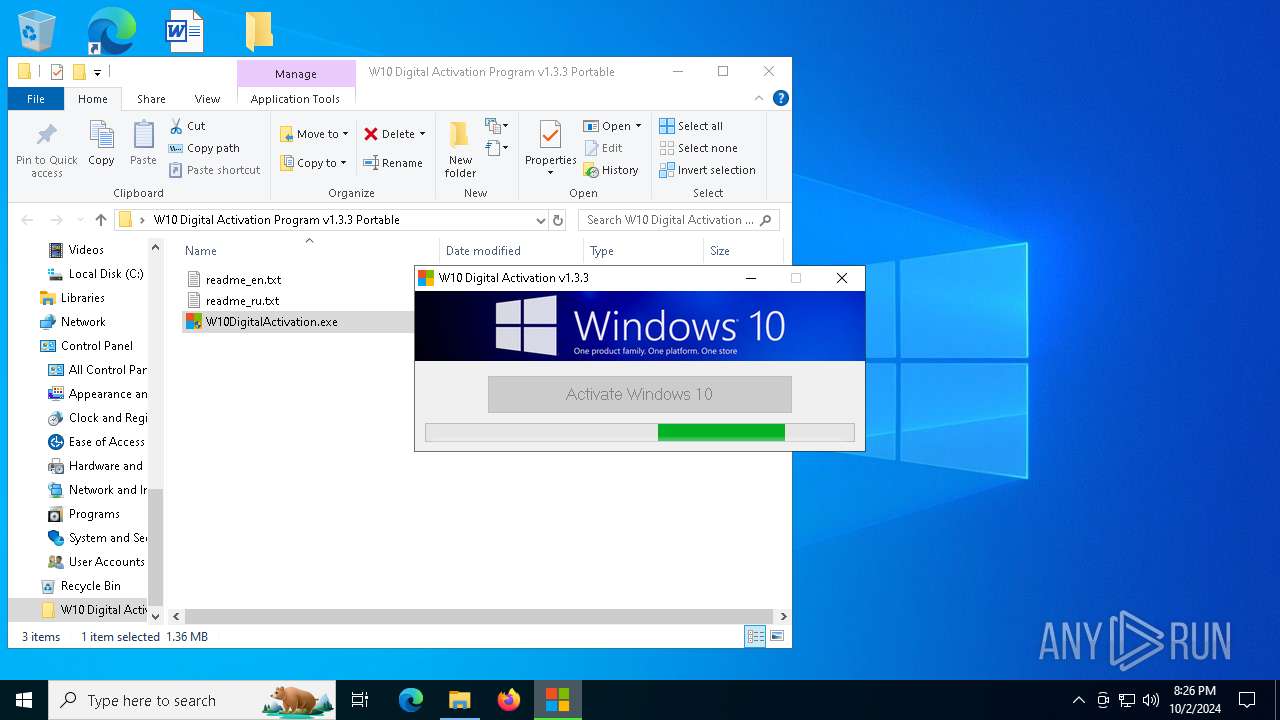
Task: Click the Paste ribbon icon
Action: (143, 143)
